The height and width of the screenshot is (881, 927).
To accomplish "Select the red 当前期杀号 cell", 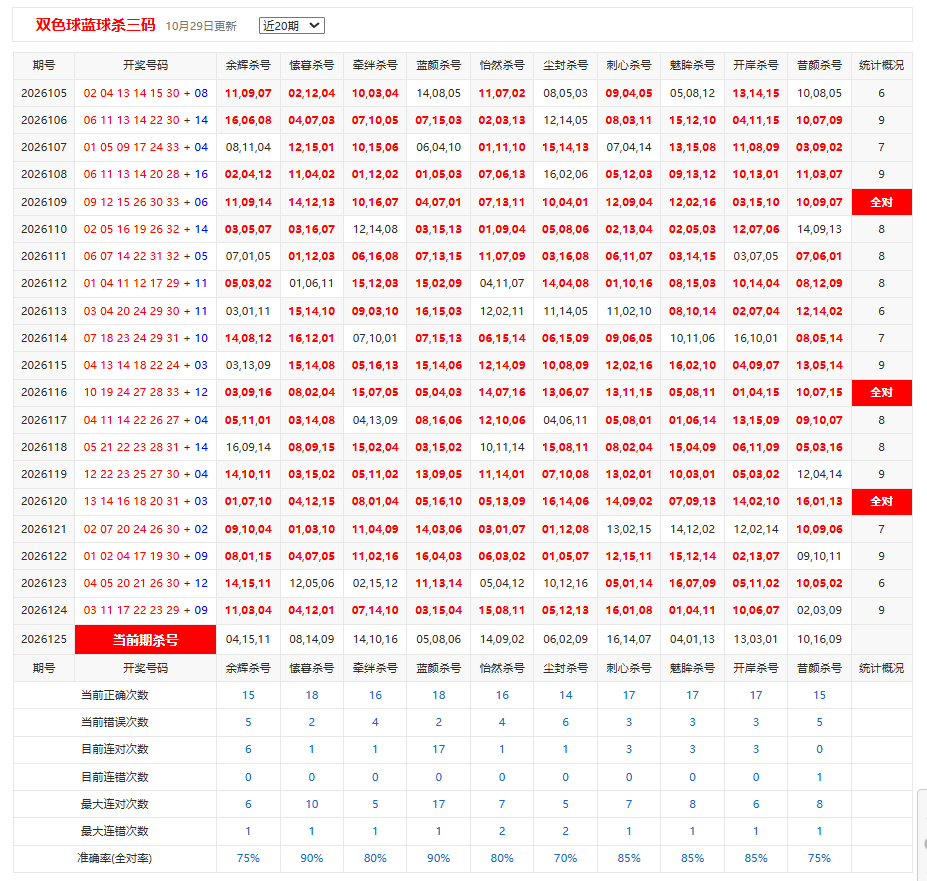I will (145, 639).
